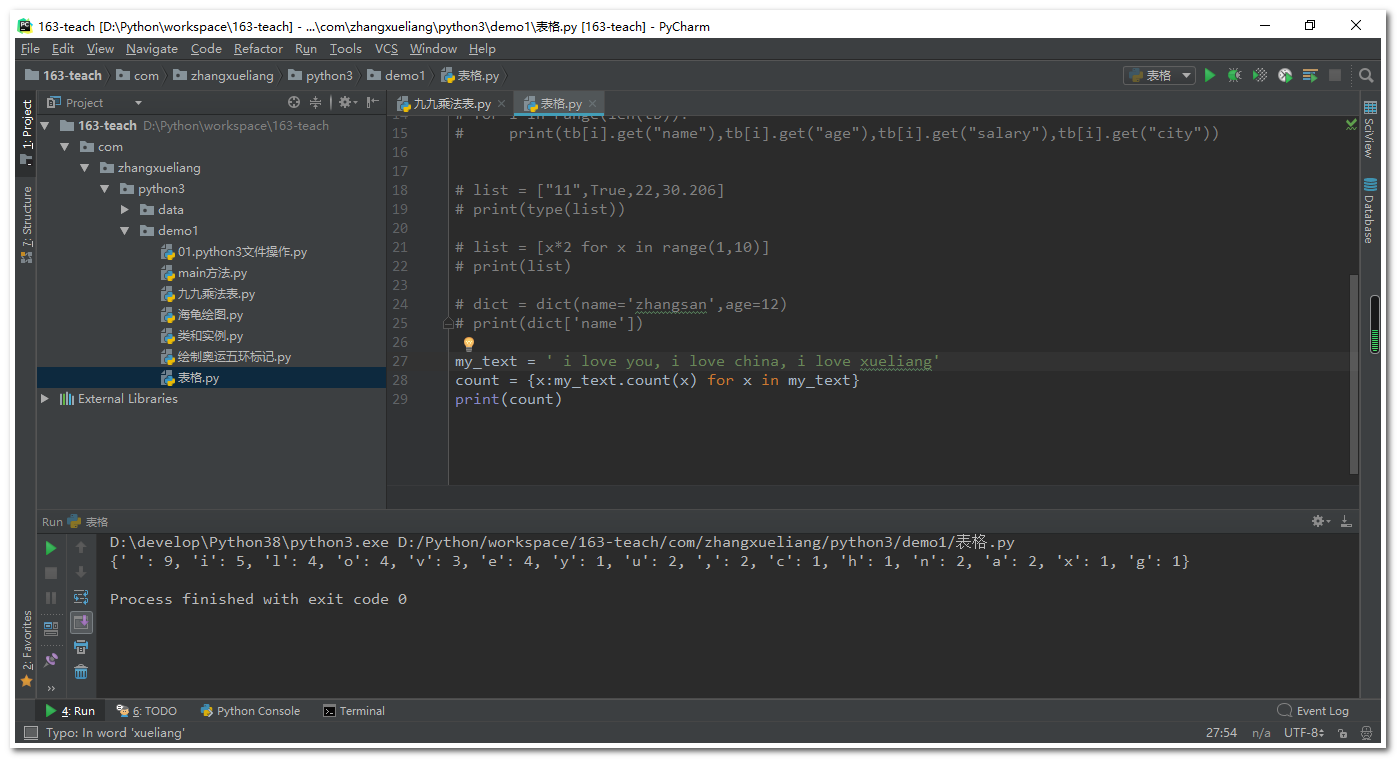This screenshot has height=759, width=1397.
Task: Click the restore layout icon in Run panel
Action: coord(51,628)
